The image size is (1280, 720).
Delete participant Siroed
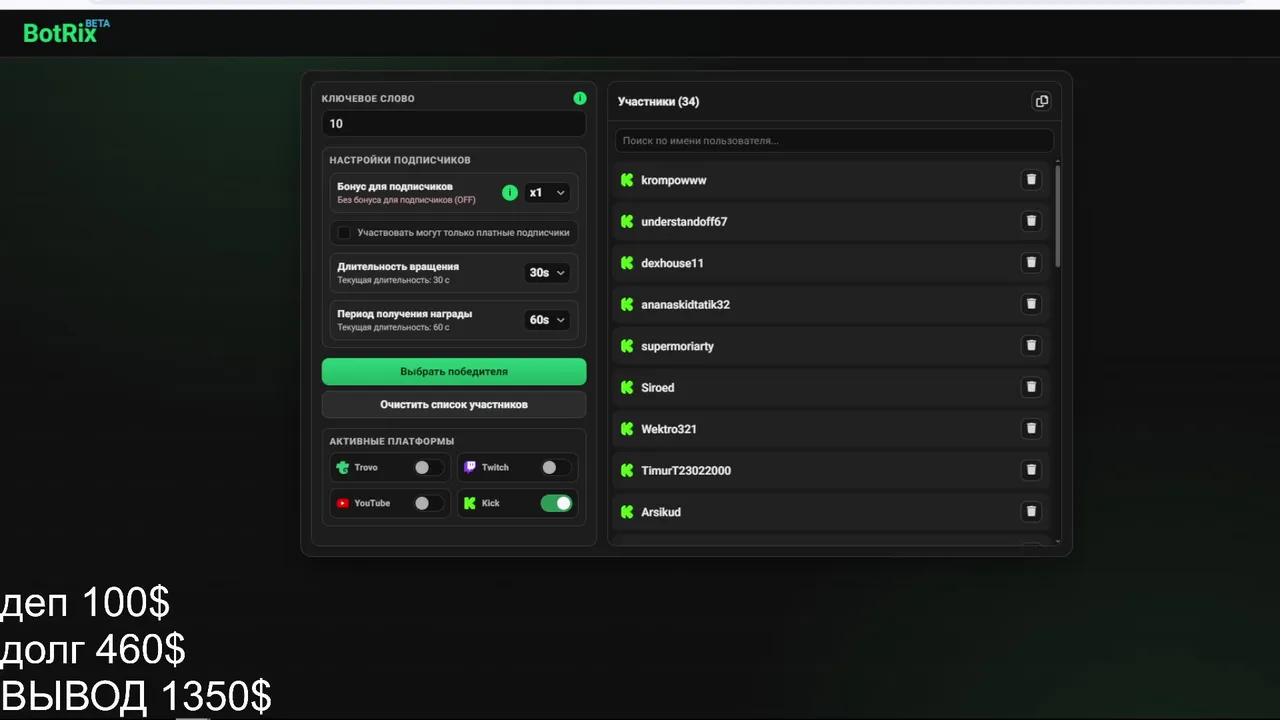[x=1031, y=387]
